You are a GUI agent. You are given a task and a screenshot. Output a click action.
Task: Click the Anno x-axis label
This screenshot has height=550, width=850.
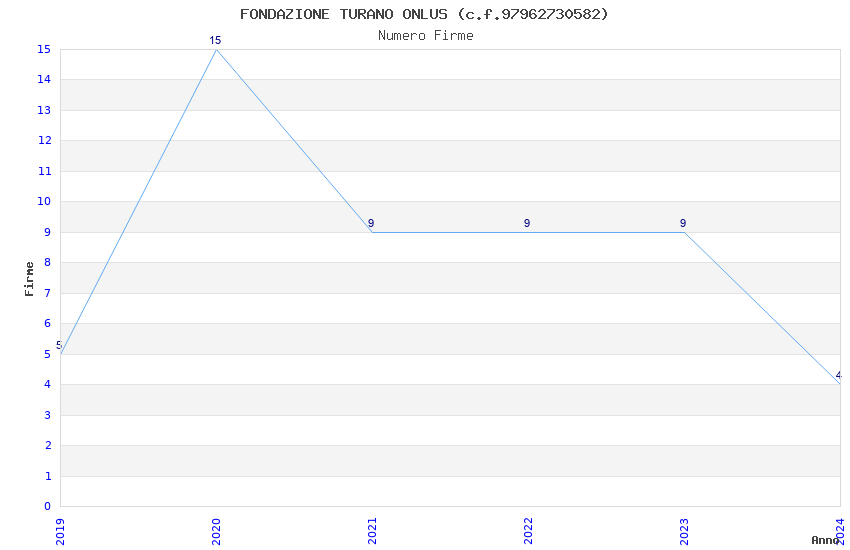click(825, 540)
